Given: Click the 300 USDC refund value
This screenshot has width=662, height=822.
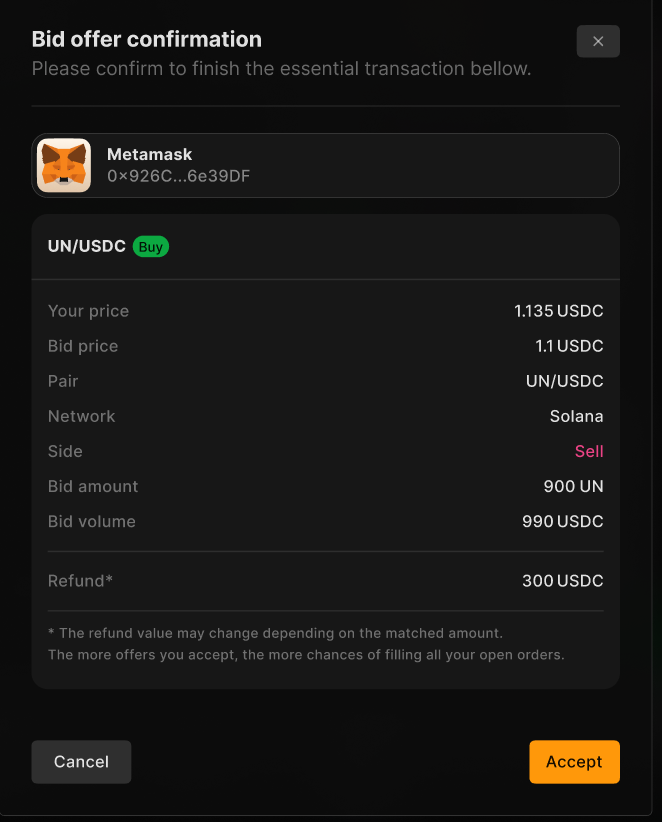Looking at the screenshot, I should pos(562,581).
